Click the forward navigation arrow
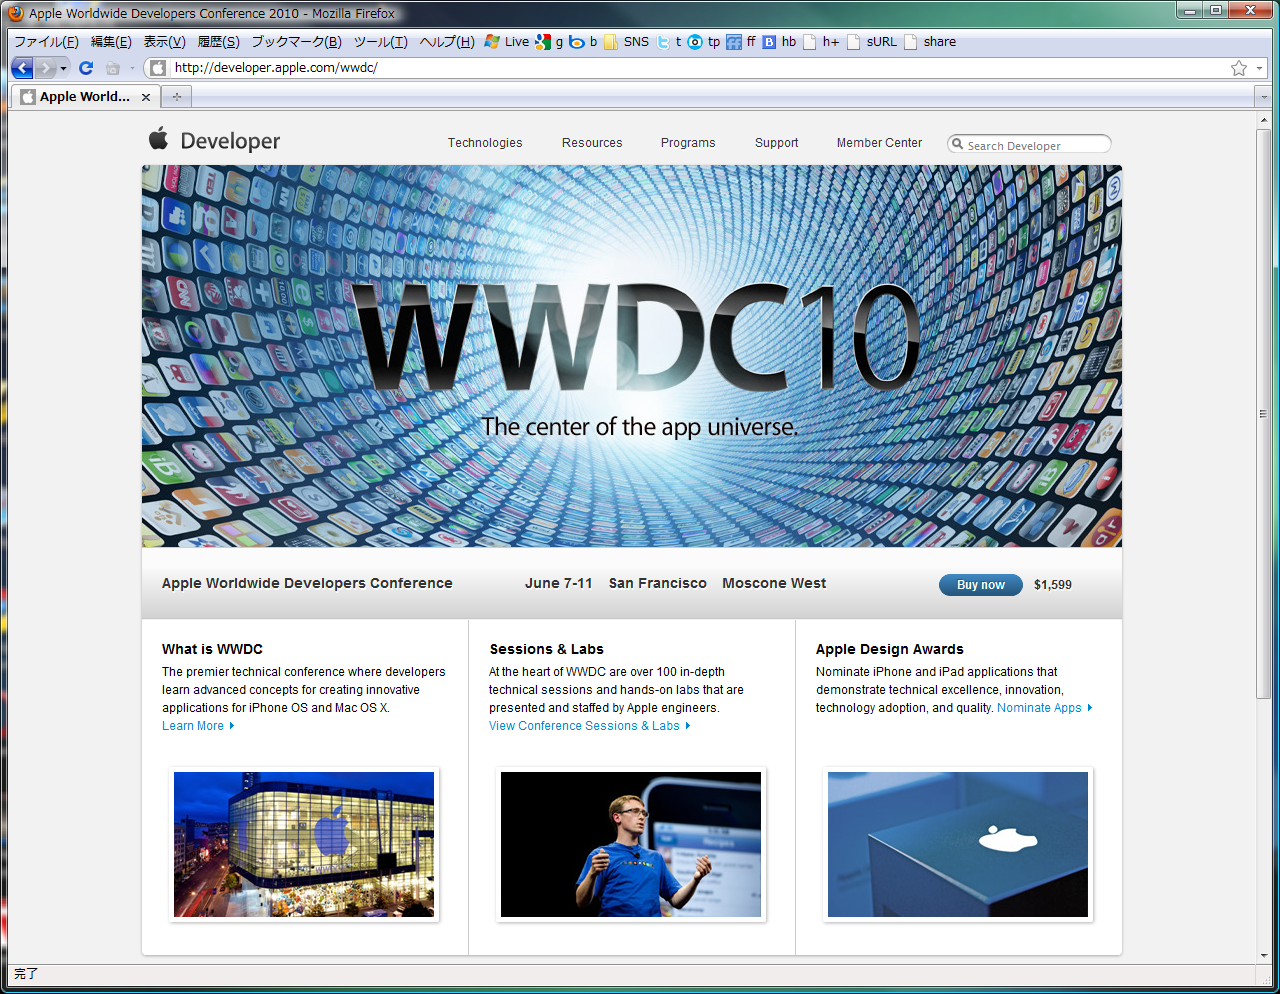1280x994 pixels. point(46,68)
